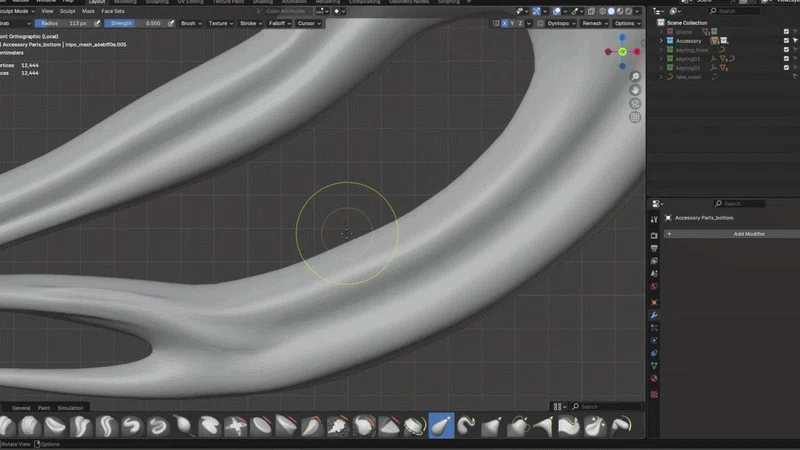This screenshot has width=800, height=450.
Task: Open the Falloff dropdown panel
Action: 280,23
